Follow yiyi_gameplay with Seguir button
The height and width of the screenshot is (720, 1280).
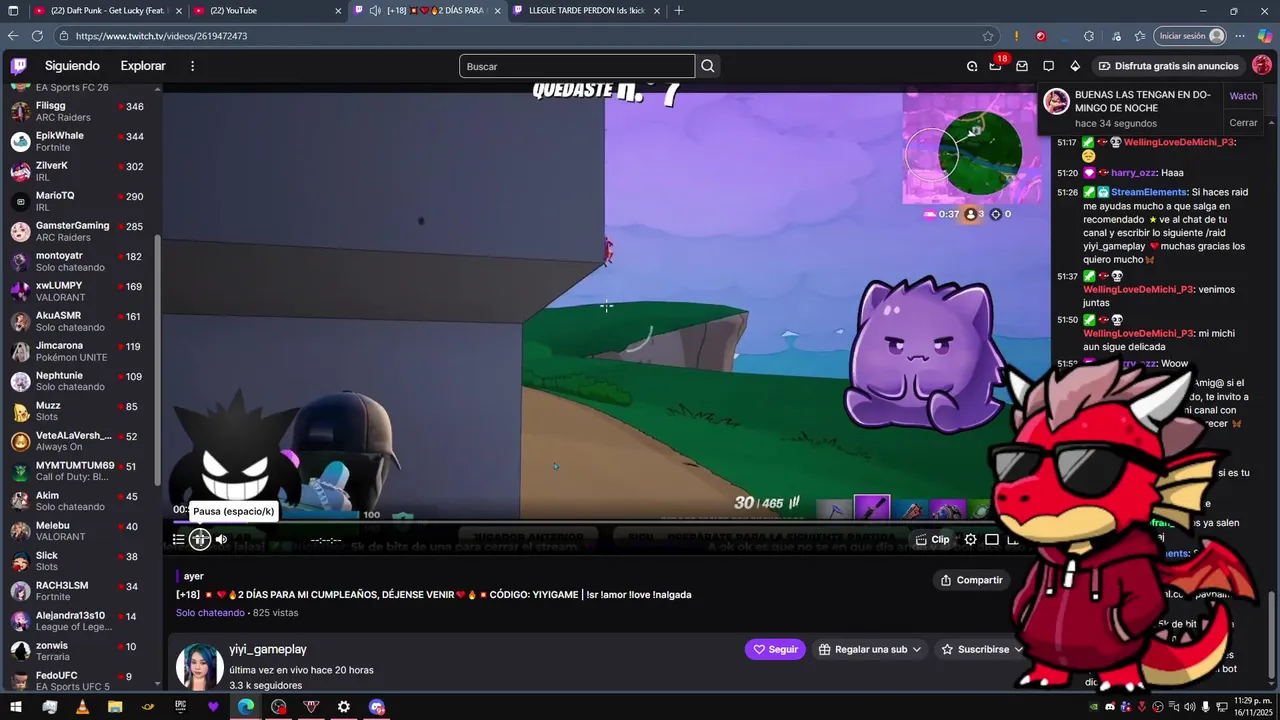click(x=775, y=649)
